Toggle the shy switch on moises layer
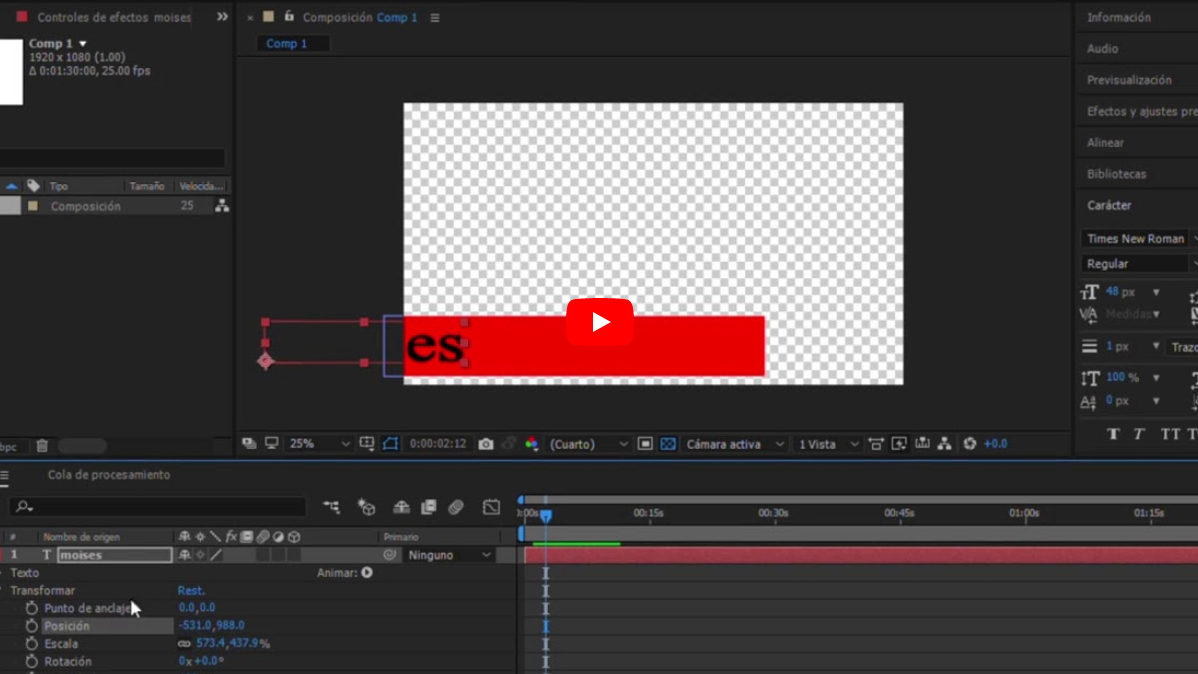Viewport: 1198px width, 674px height. (x=184, y=555)
